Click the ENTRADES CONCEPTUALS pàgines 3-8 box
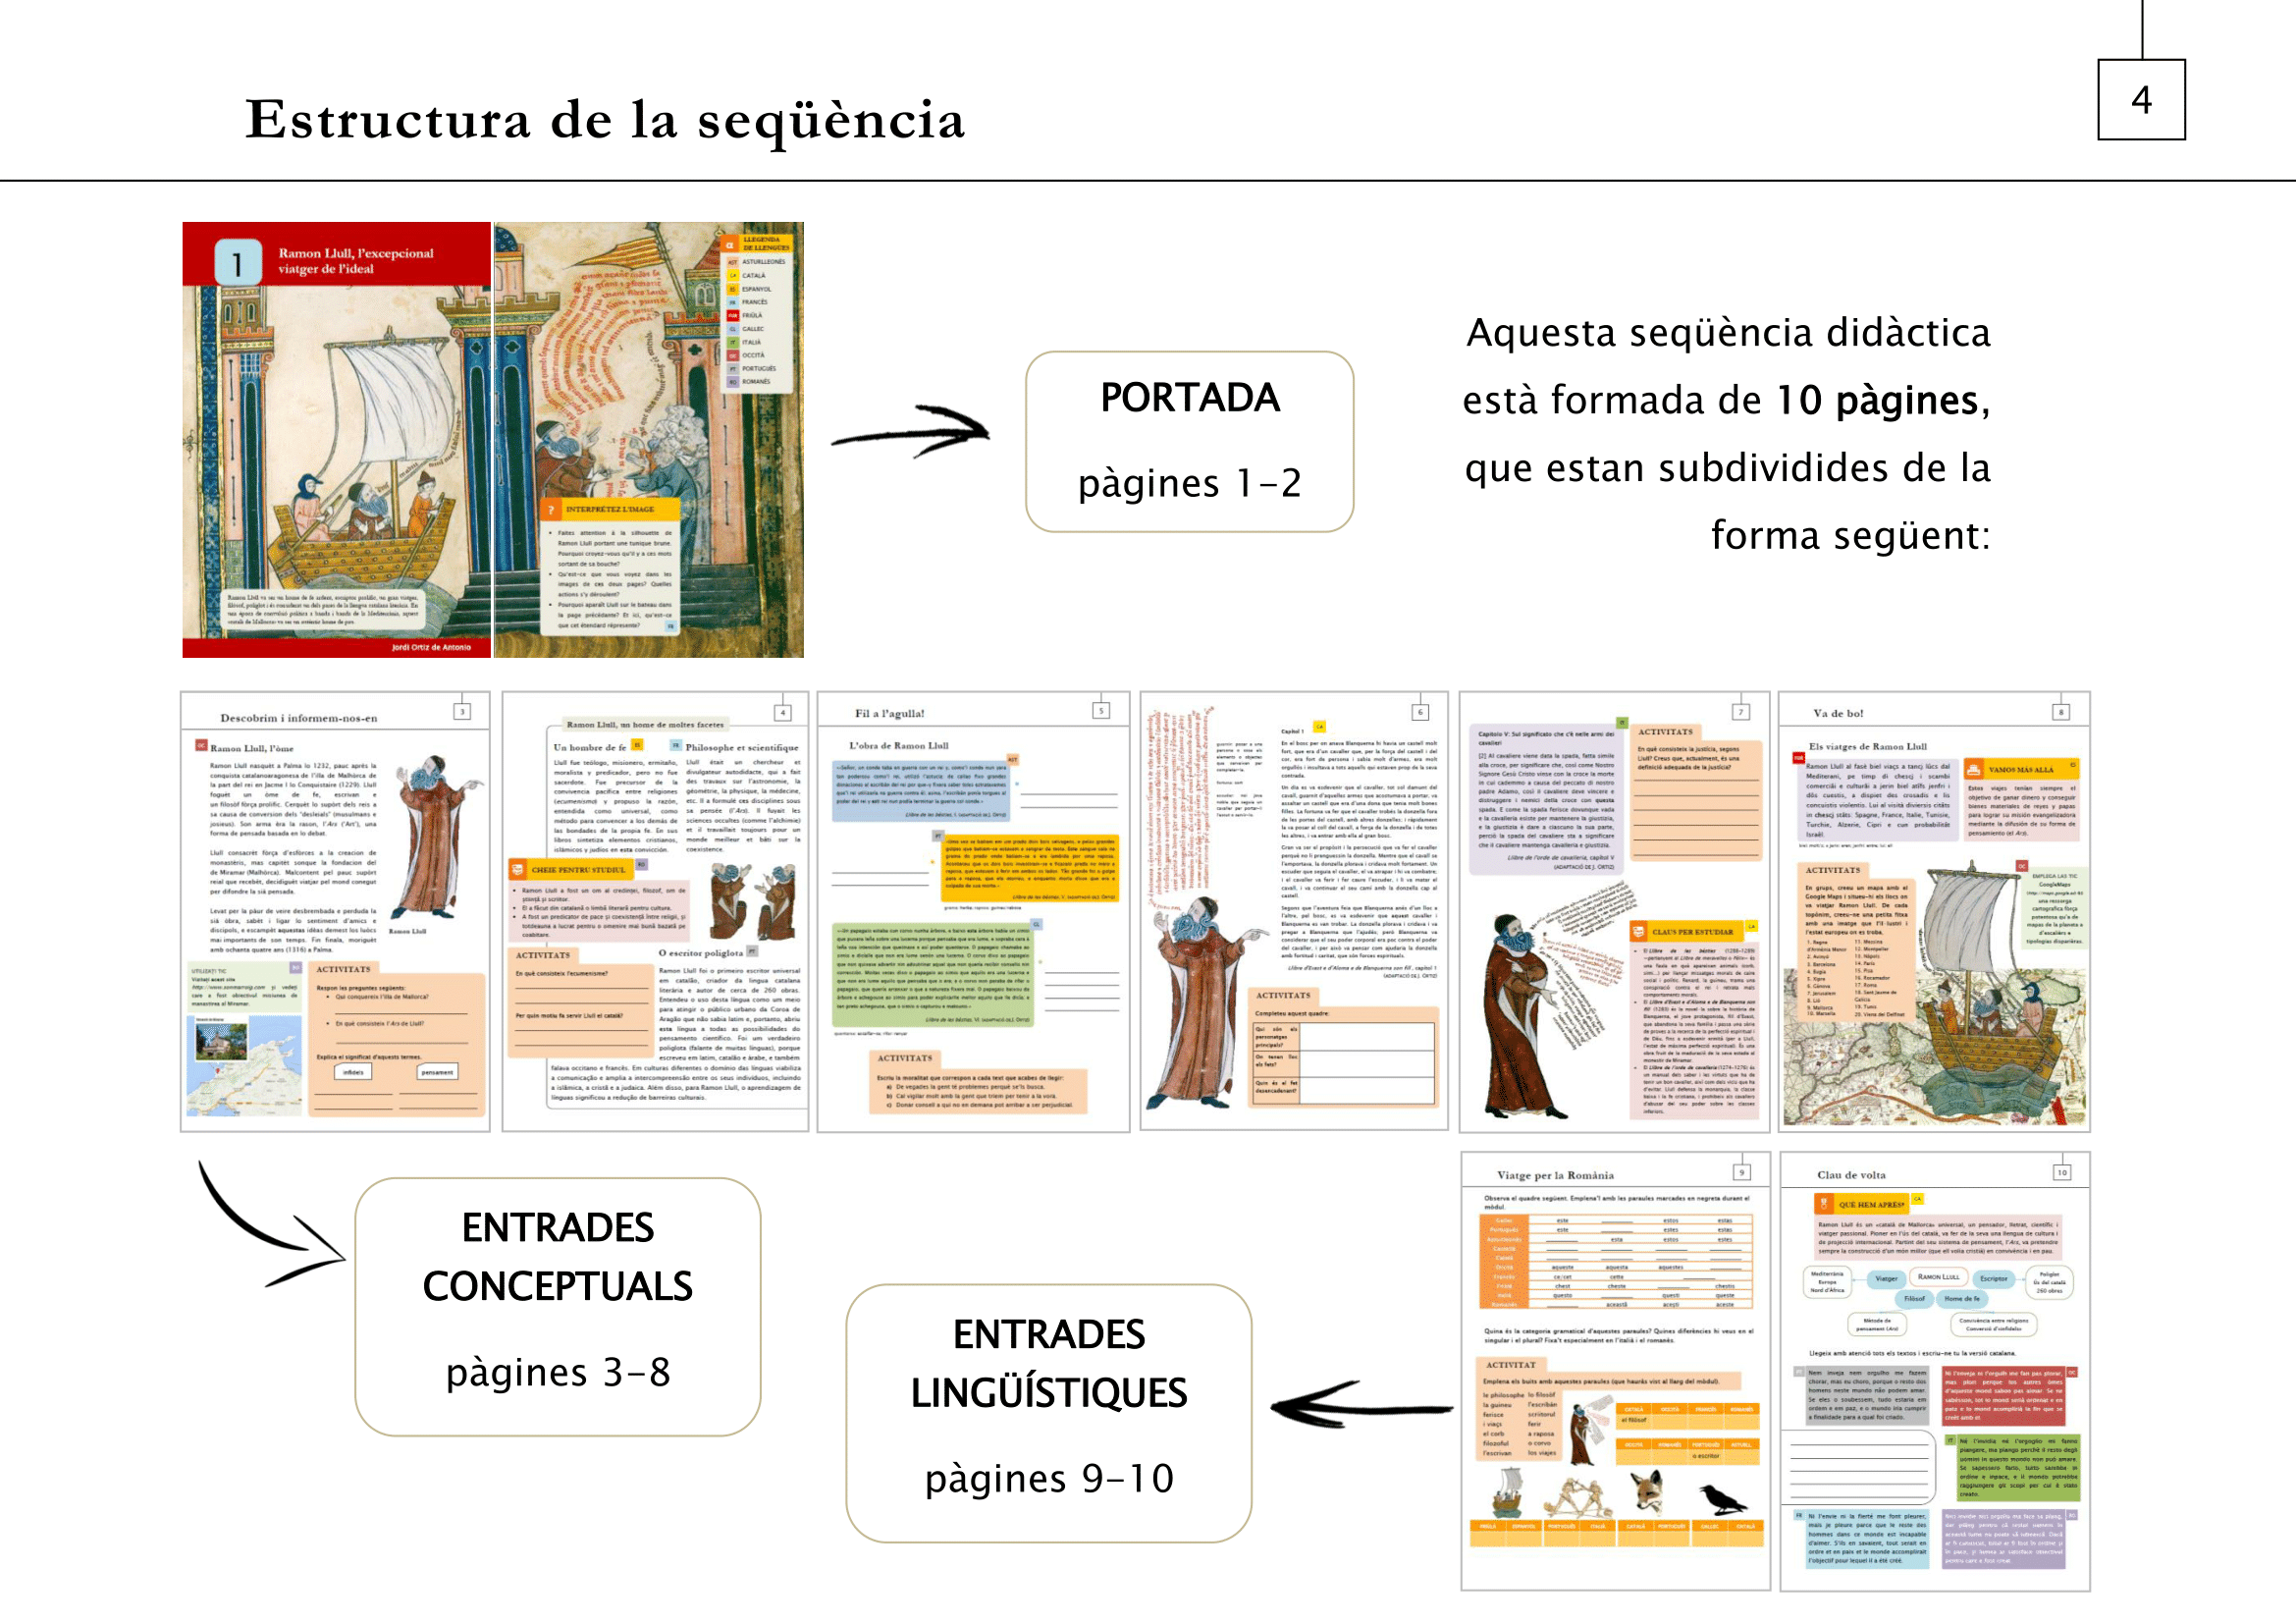The image size is (2296, 1624). pos(558,1307)
